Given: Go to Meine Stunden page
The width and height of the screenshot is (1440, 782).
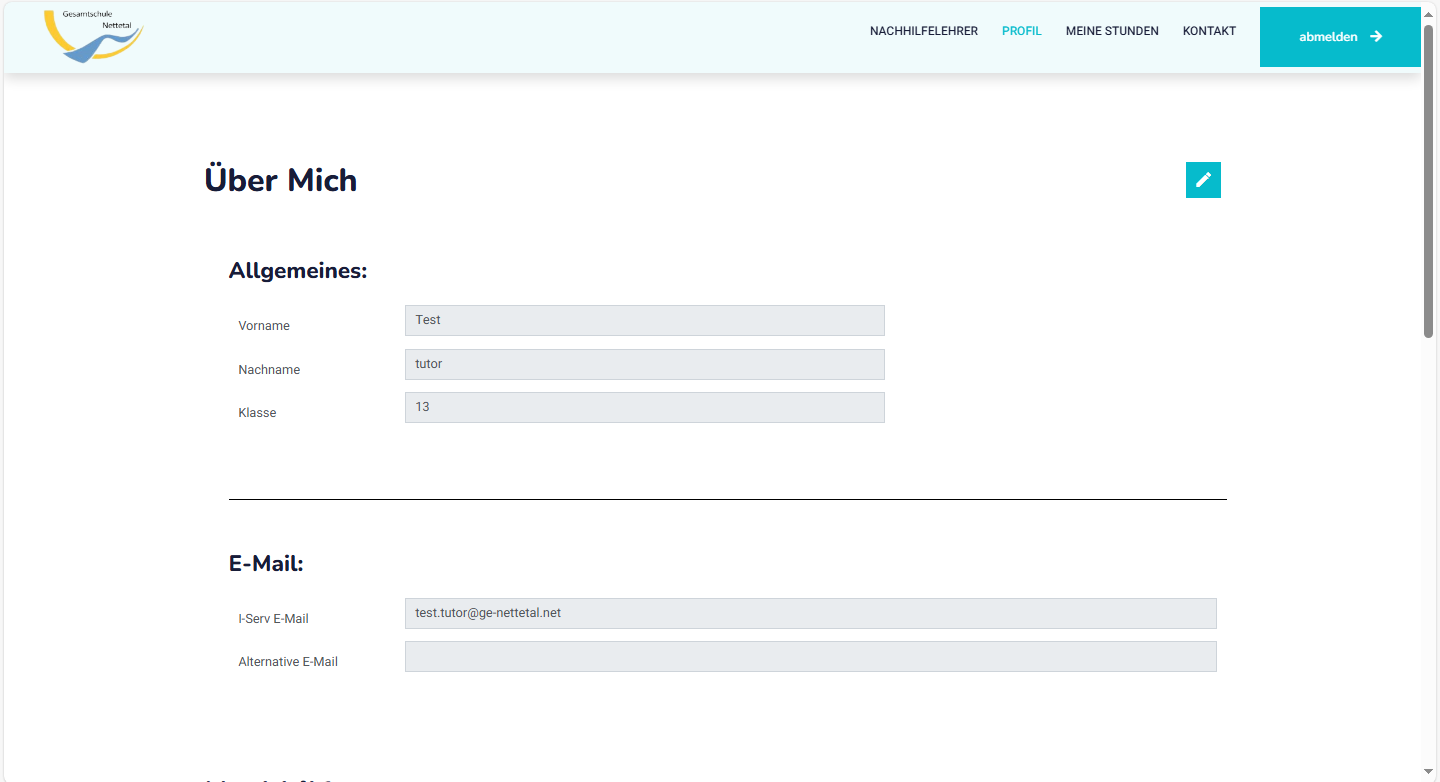Looking at the screenshot, I should (1112, 31).
